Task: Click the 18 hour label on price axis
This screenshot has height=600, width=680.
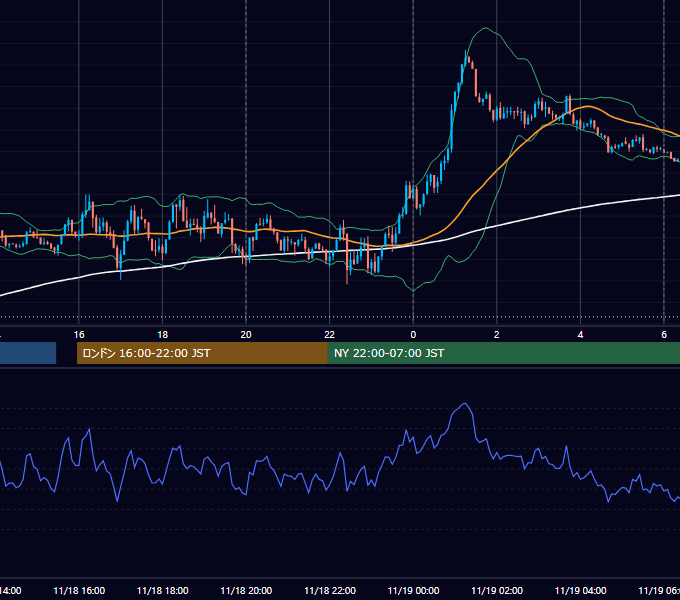Action: [x=163, y=335]
